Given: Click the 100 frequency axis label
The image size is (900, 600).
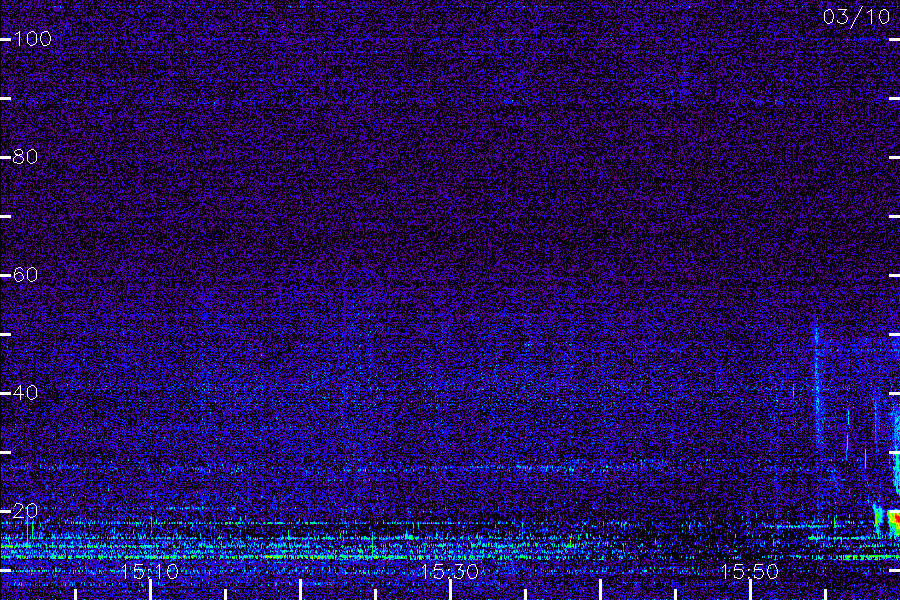Looking at the screenshot, I should (x=33, y=39).
